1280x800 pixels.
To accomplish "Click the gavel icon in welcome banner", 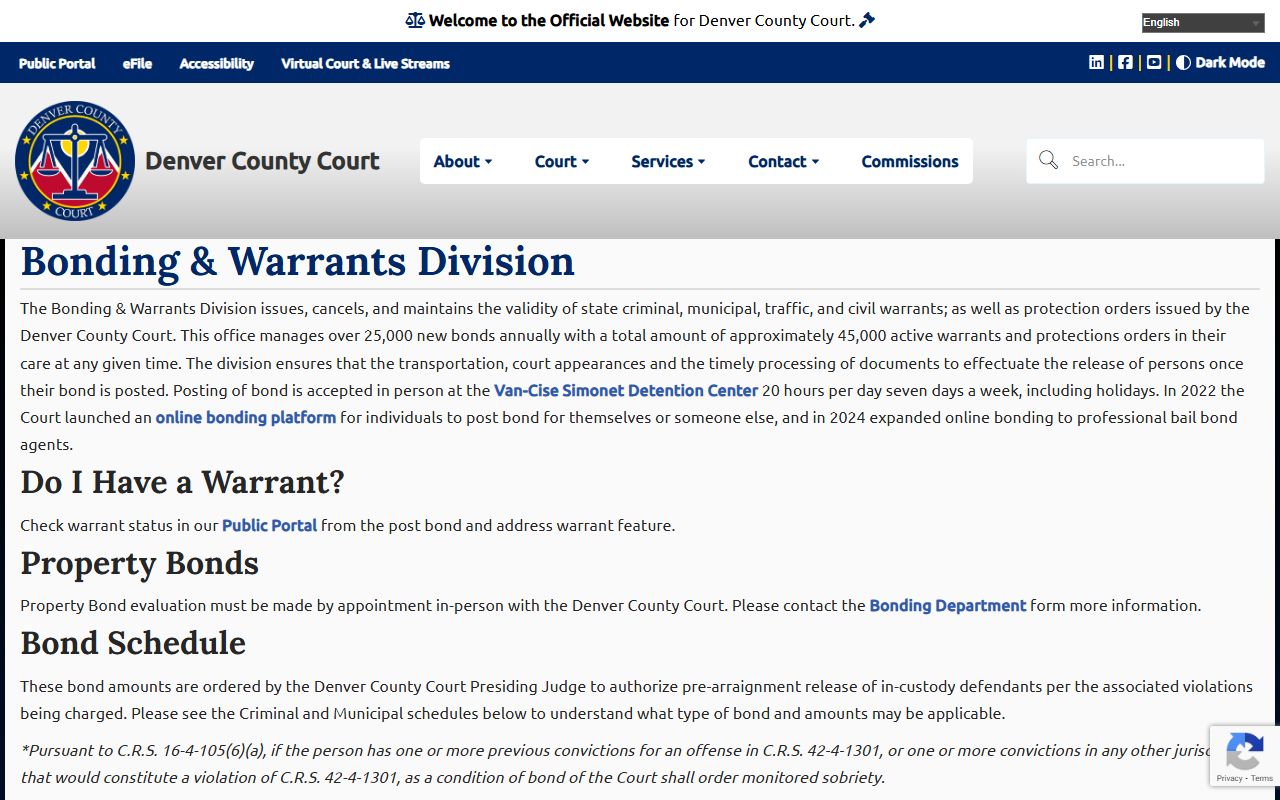I will [867, 20].
